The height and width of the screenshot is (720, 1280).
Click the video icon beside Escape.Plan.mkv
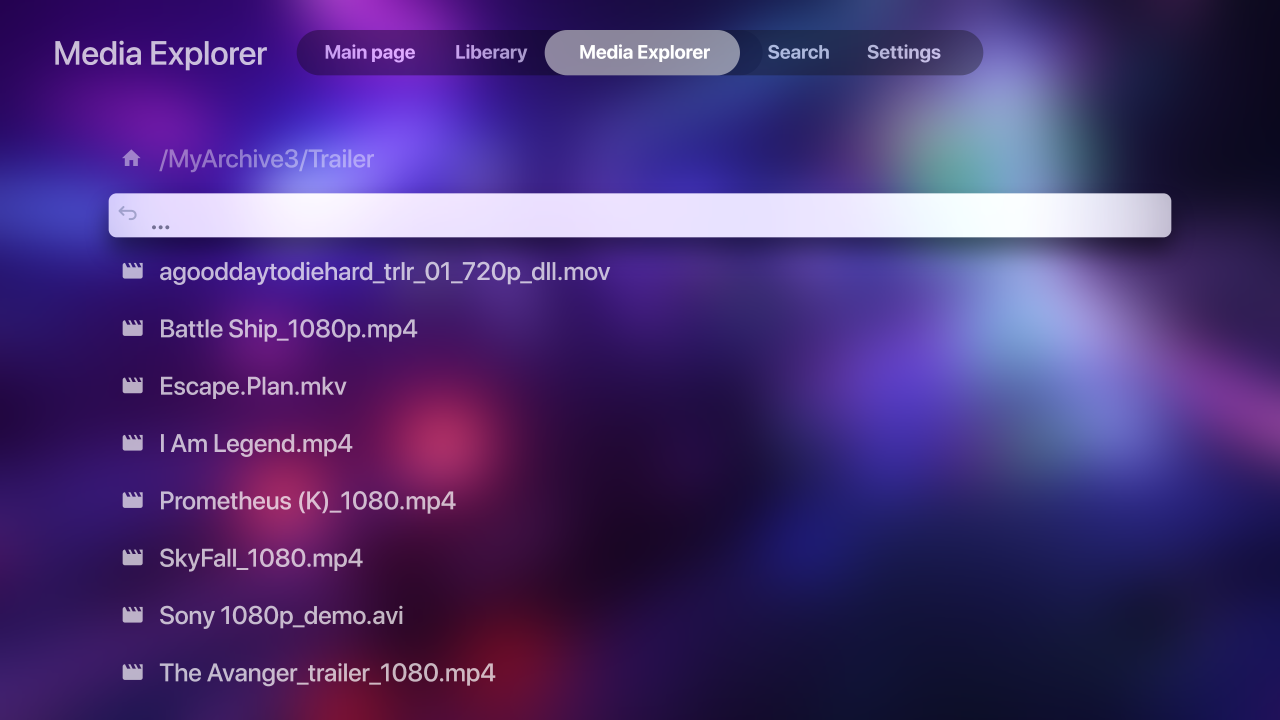[132, 385]
